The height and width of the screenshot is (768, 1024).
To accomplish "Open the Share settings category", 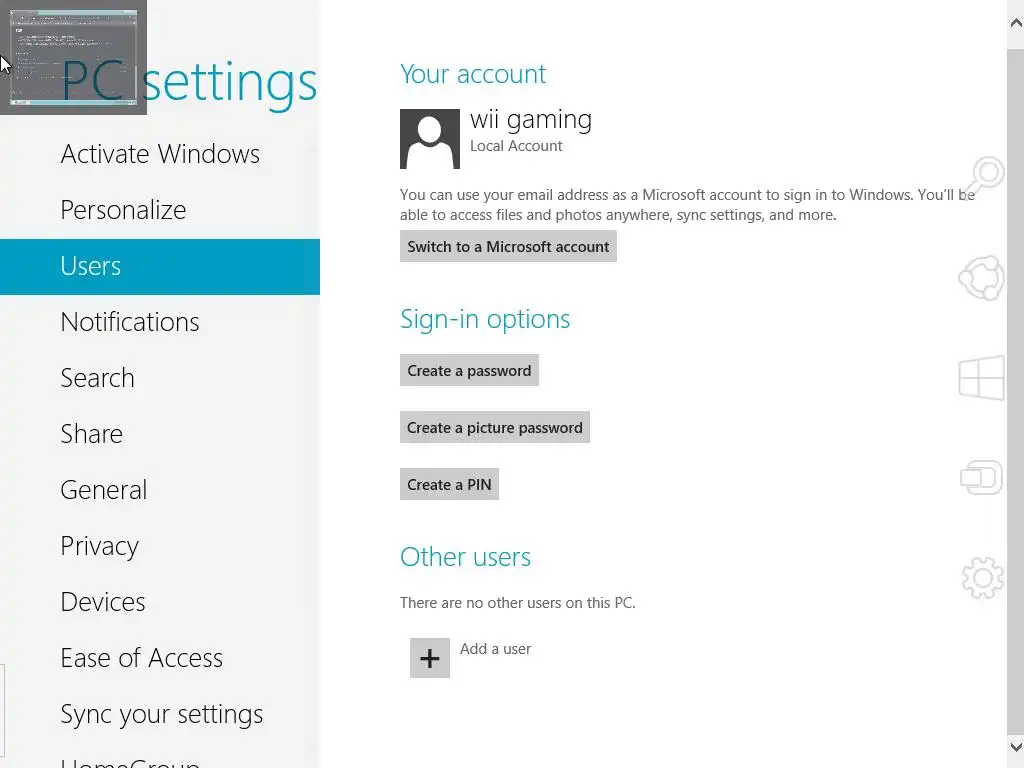I will tap(160, 434).
